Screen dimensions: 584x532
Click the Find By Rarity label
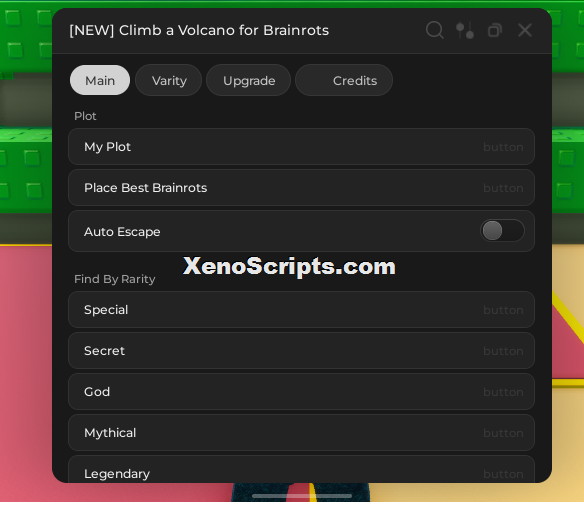point(115,279)
